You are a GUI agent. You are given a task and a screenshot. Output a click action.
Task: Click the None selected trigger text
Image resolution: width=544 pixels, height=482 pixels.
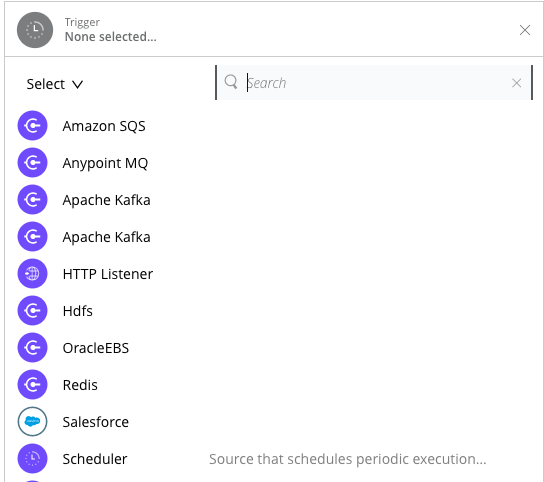pyautogui.click(x=111, y=36)
